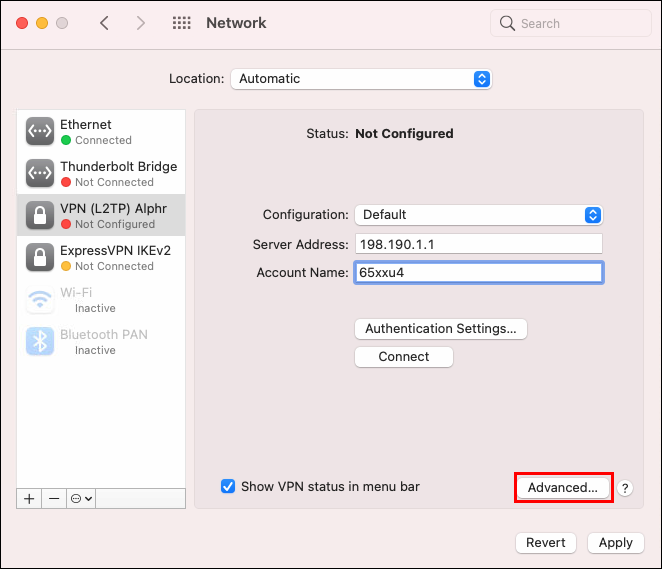Click Authentication Settings button
Viewport: 662px width, 569px height.
[x=441, y=329]
